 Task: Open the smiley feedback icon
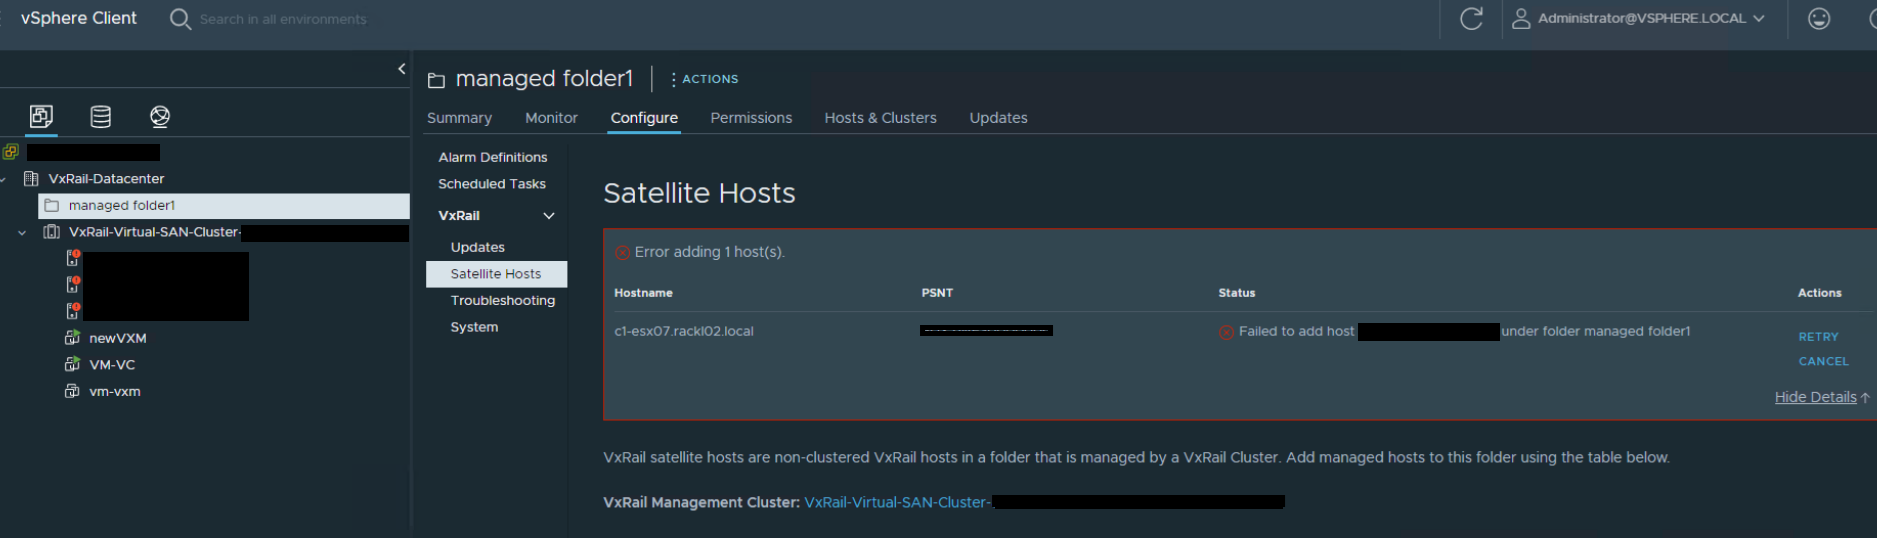1819,18
